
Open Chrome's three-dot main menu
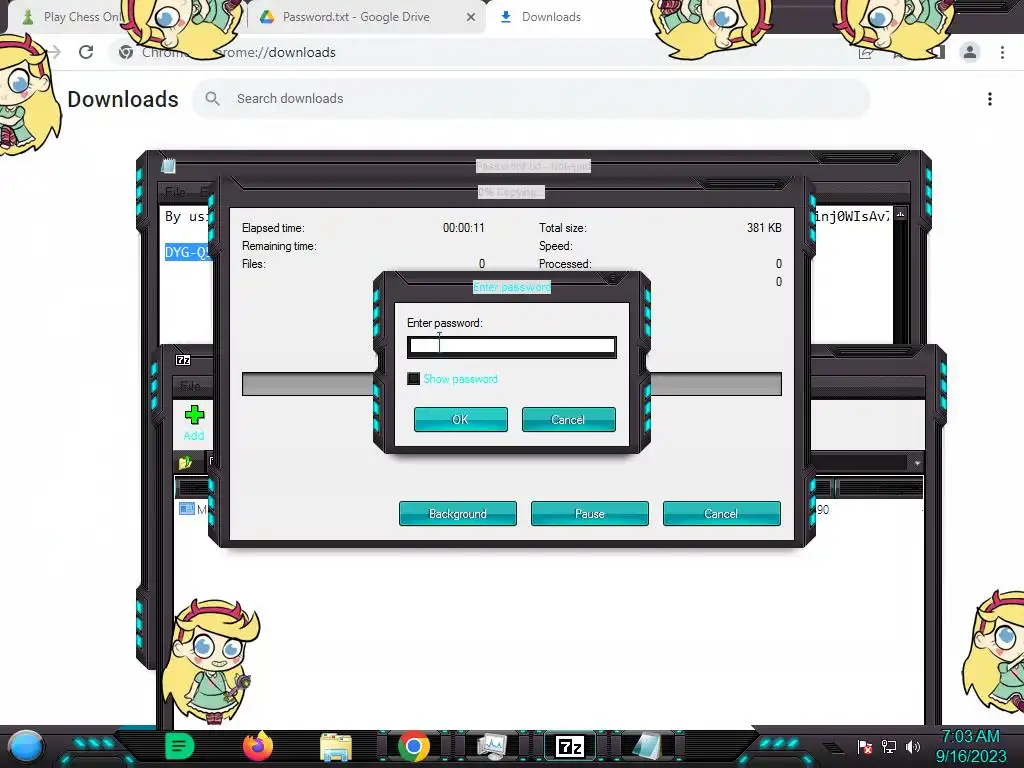pyautogui.click(x=1002, y=52)
